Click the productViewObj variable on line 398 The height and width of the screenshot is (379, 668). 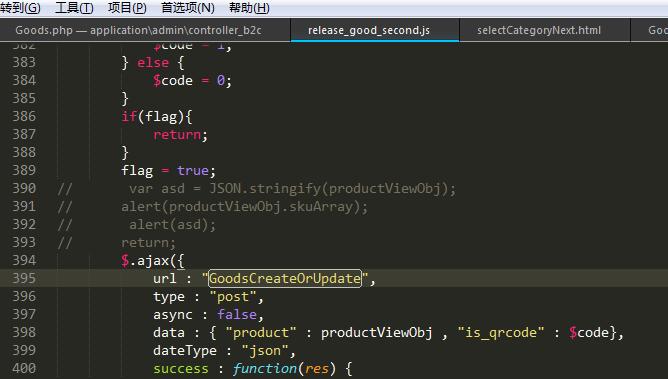[377, 332]
